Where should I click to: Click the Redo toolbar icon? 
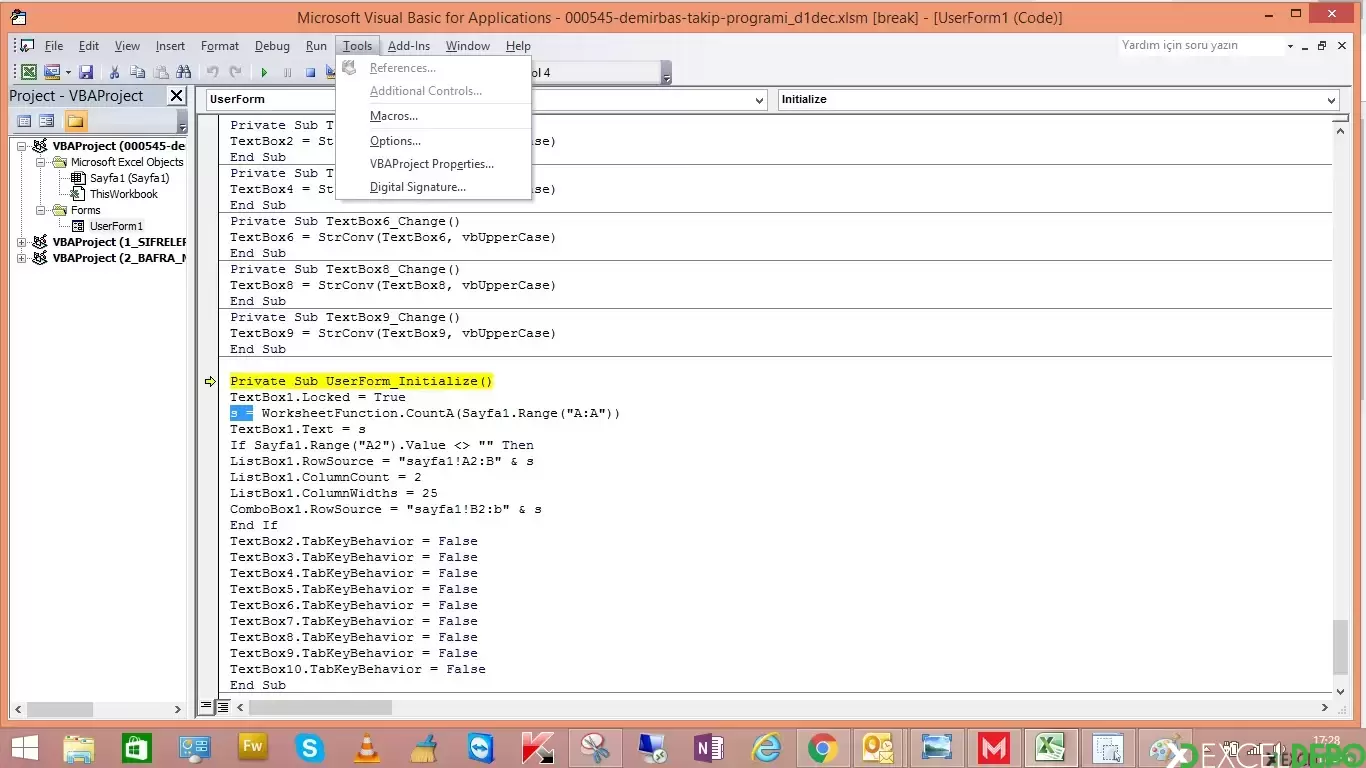pos(235,72)
